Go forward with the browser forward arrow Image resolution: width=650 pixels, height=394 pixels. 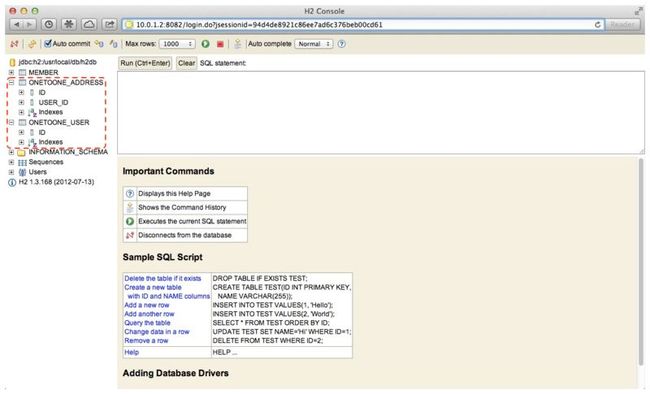point(29,24)
